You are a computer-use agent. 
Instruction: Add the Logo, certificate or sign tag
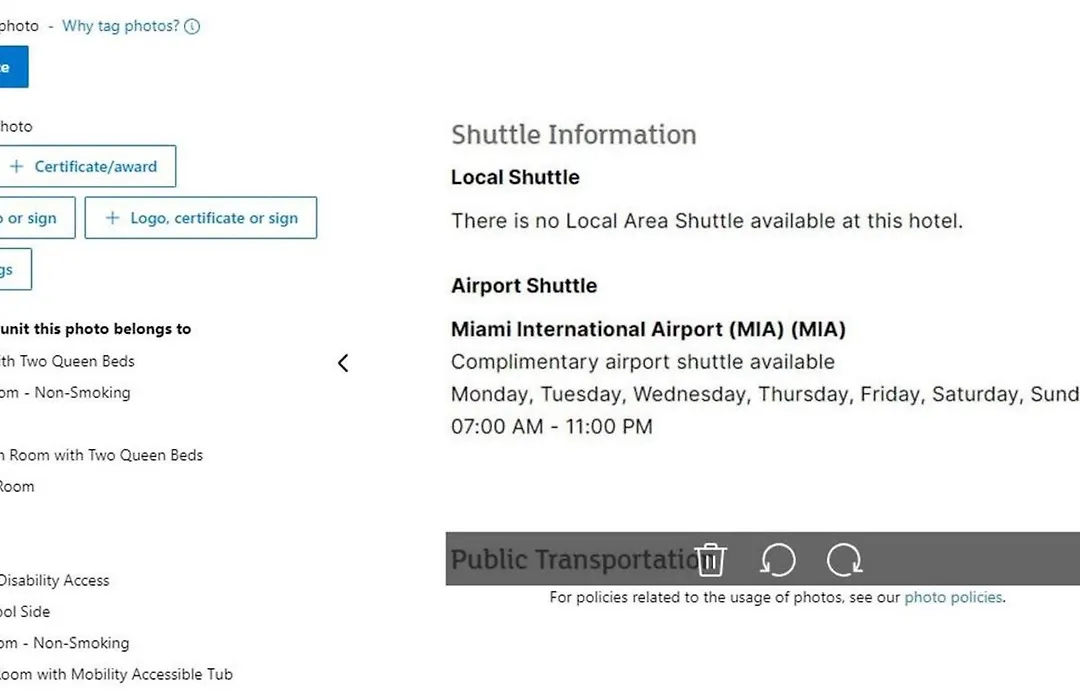(201, 218)
